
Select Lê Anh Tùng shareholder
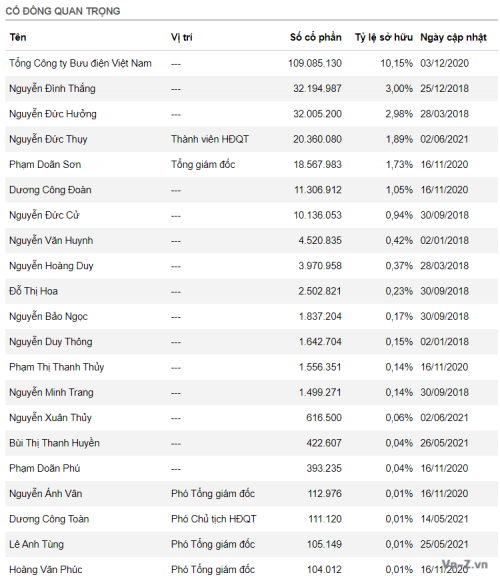[37, 544]
